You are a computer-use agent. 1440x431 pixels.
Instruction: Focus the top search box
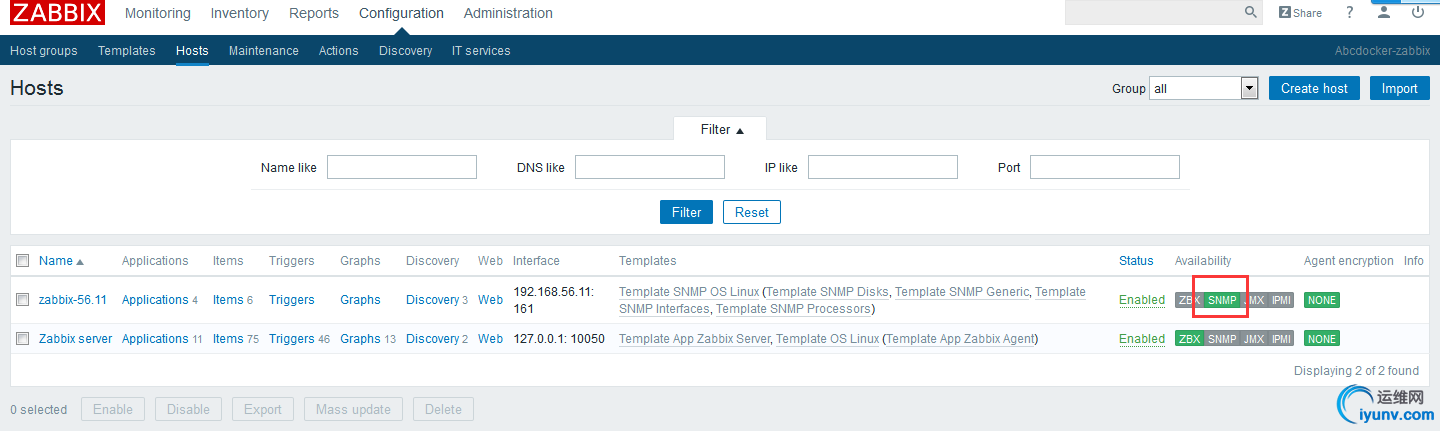[x=1154, y=13]
